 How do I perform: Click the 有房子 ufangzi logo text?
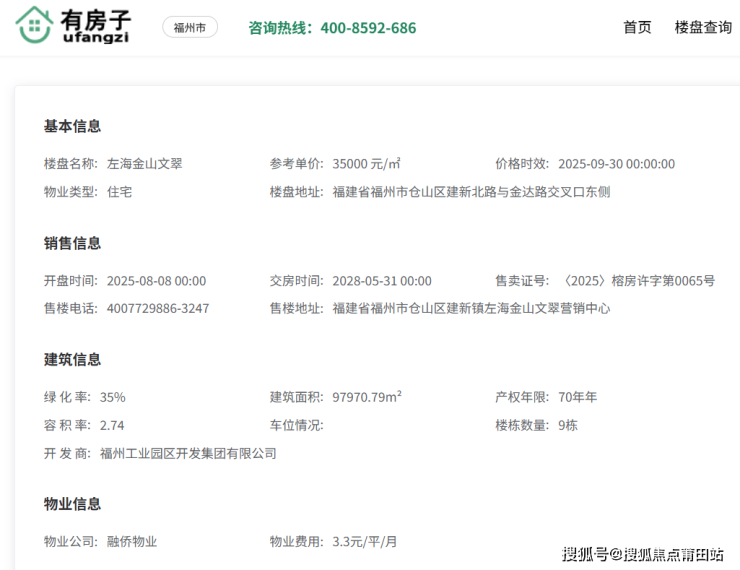96,27
